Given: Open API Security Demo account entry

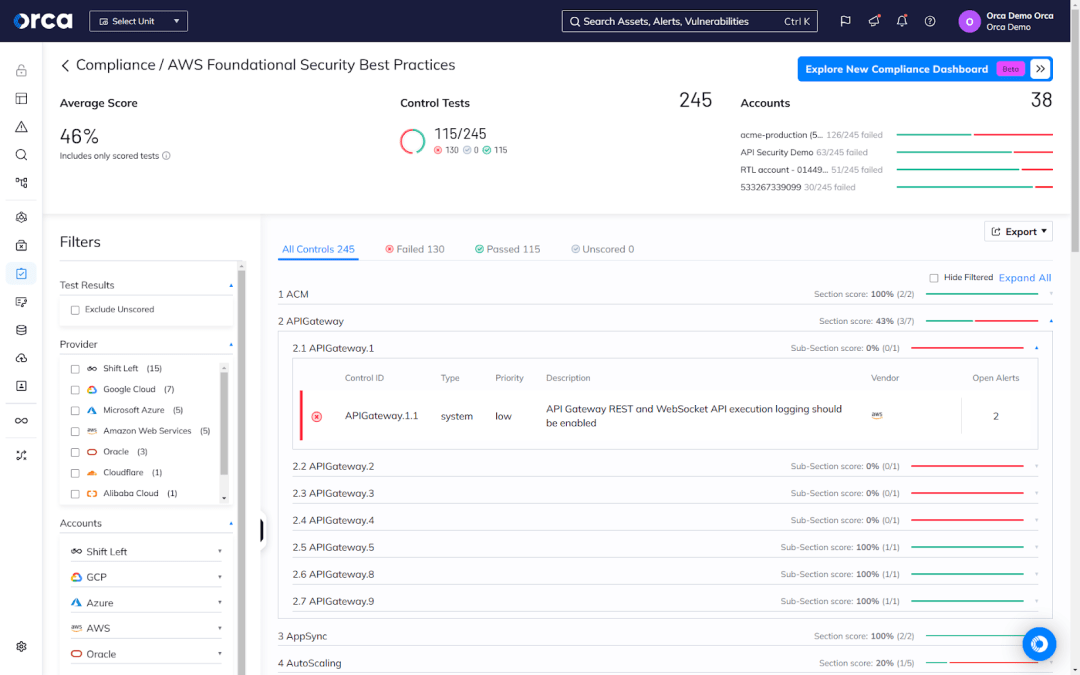Looking at the screenshot, I should [x=804, y=152].
